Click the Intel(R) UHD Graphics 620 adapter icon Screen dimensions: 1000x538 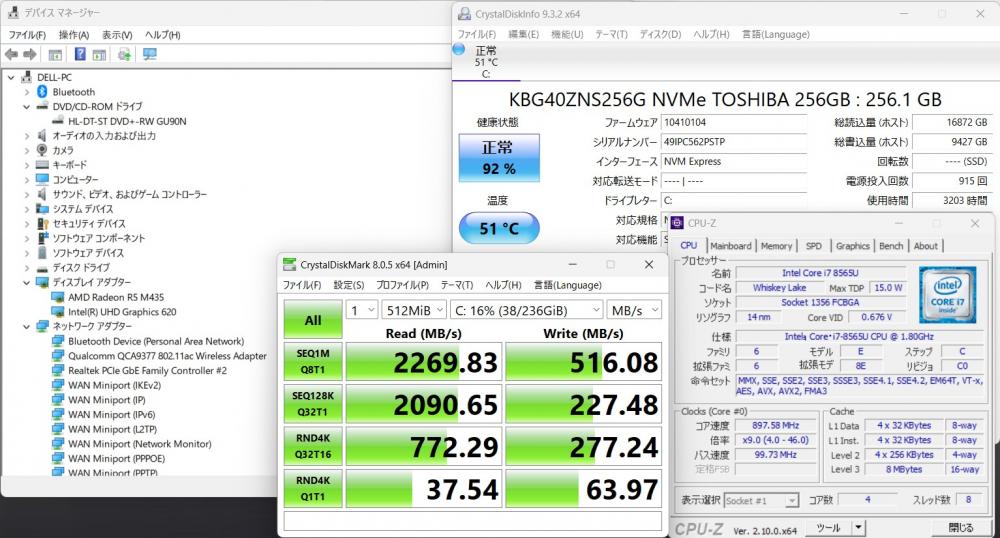pos(58,312)
